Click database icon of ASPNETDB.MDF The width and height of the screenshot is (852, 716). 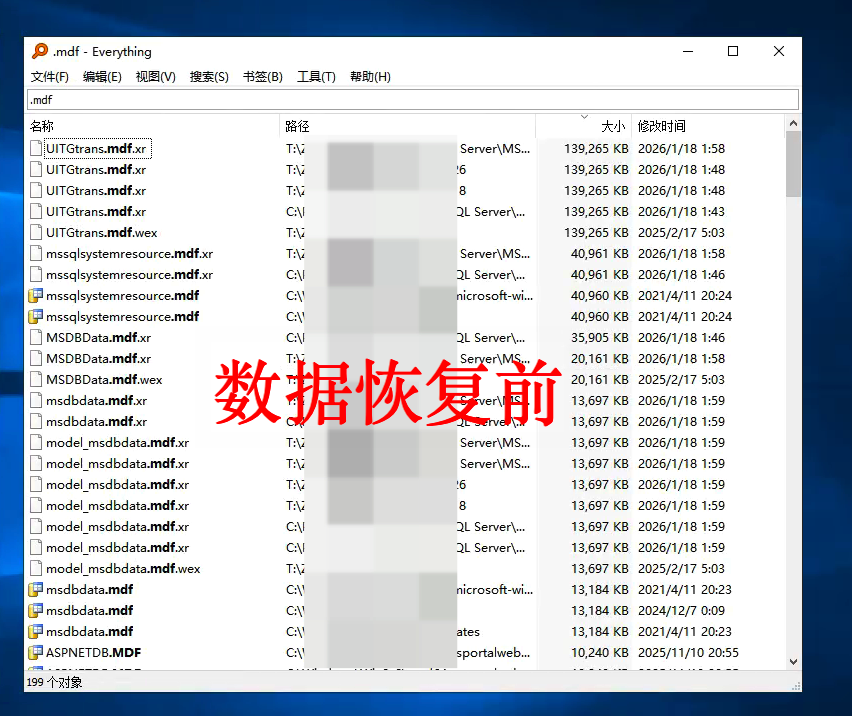(x=36, y=652)
